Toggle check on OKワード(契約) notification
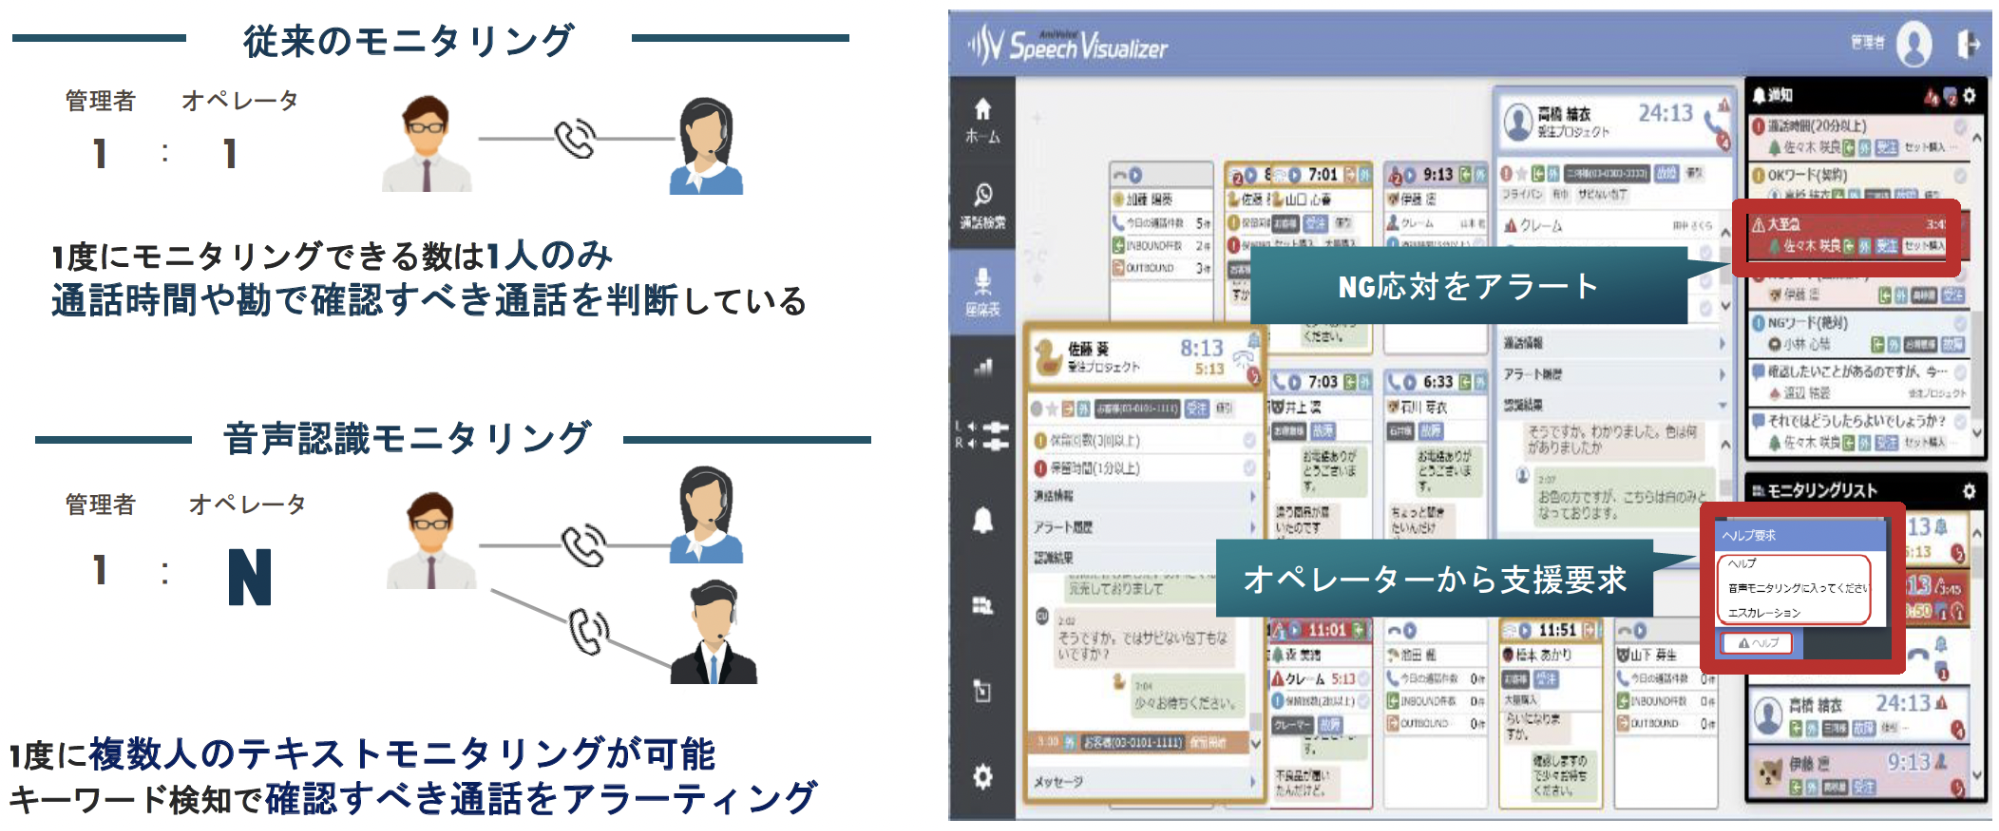Image resolution: width=1999 pixels, height=831 pixels. [x=1960, y=175]
